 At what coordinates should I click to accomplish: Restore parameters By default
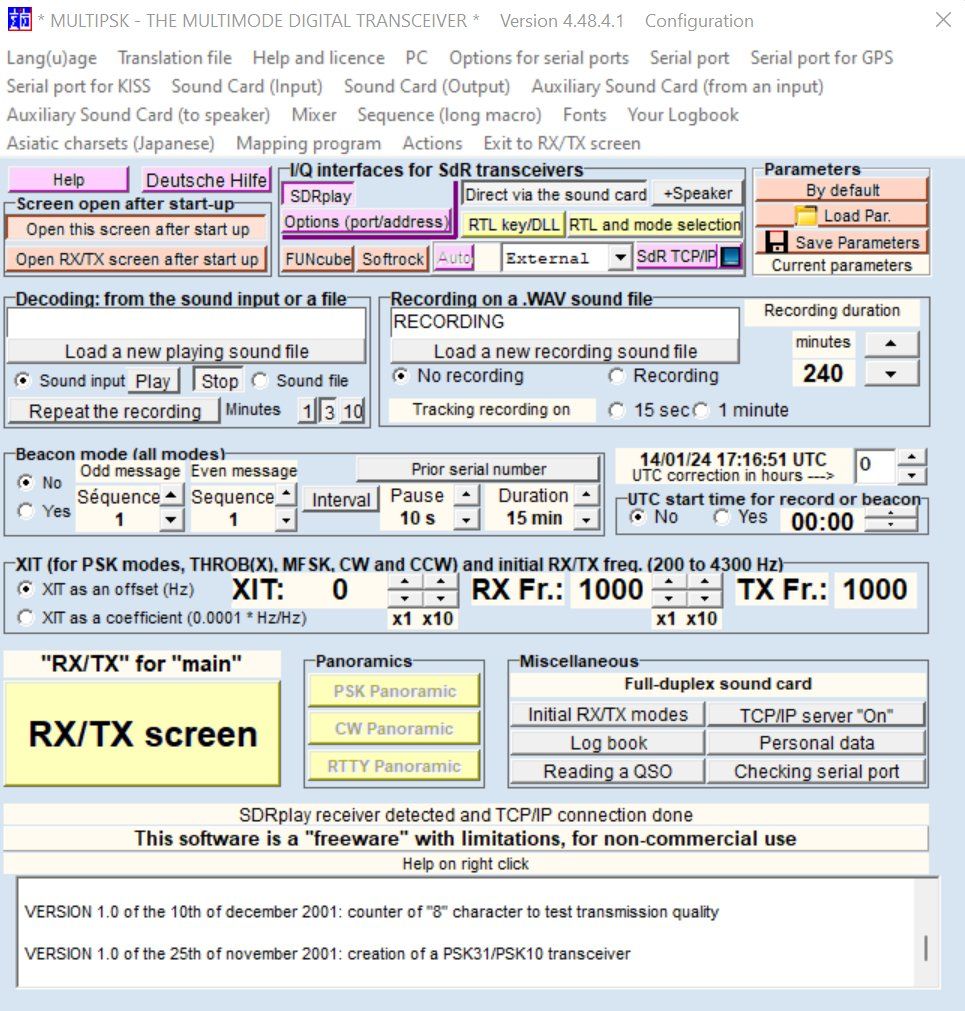(x=841, y=190)
